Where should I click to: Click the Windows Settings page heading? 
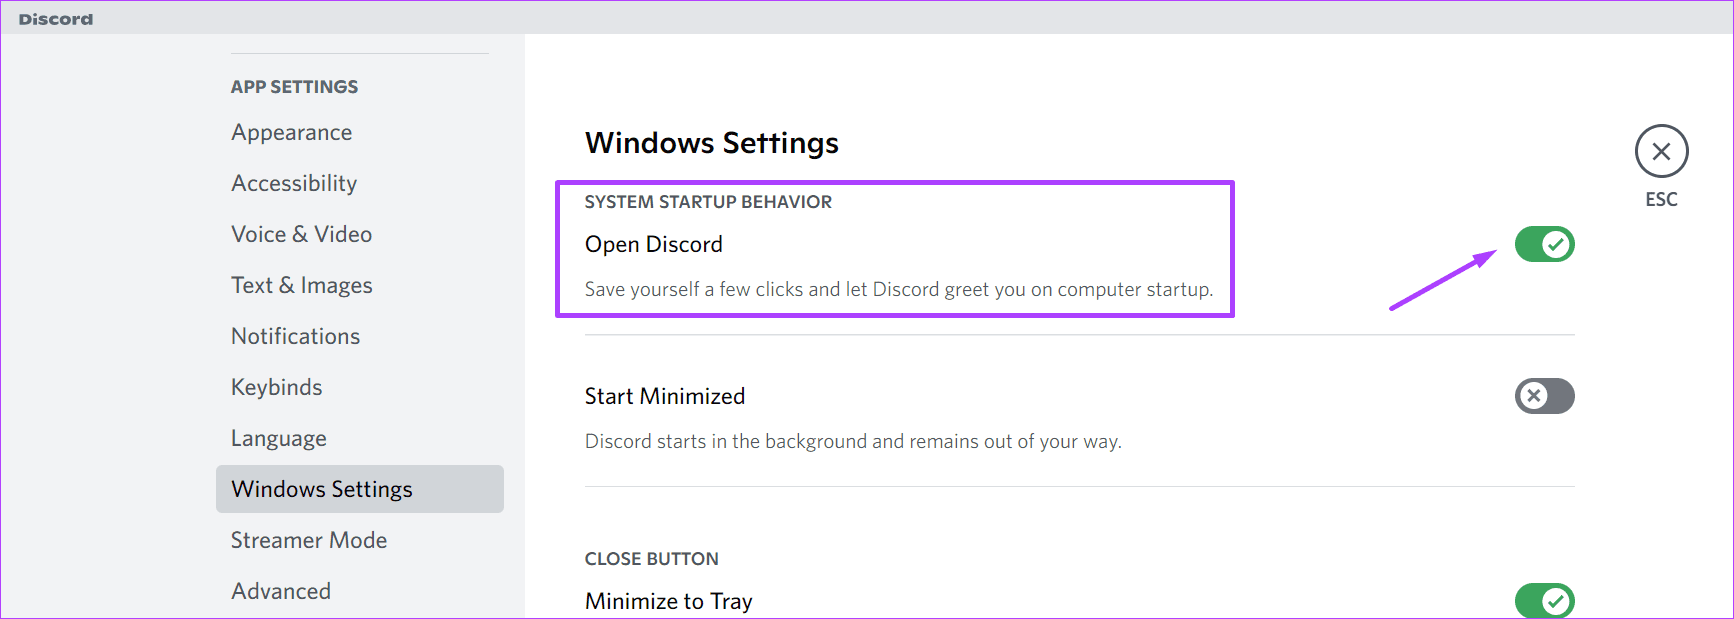712,143
